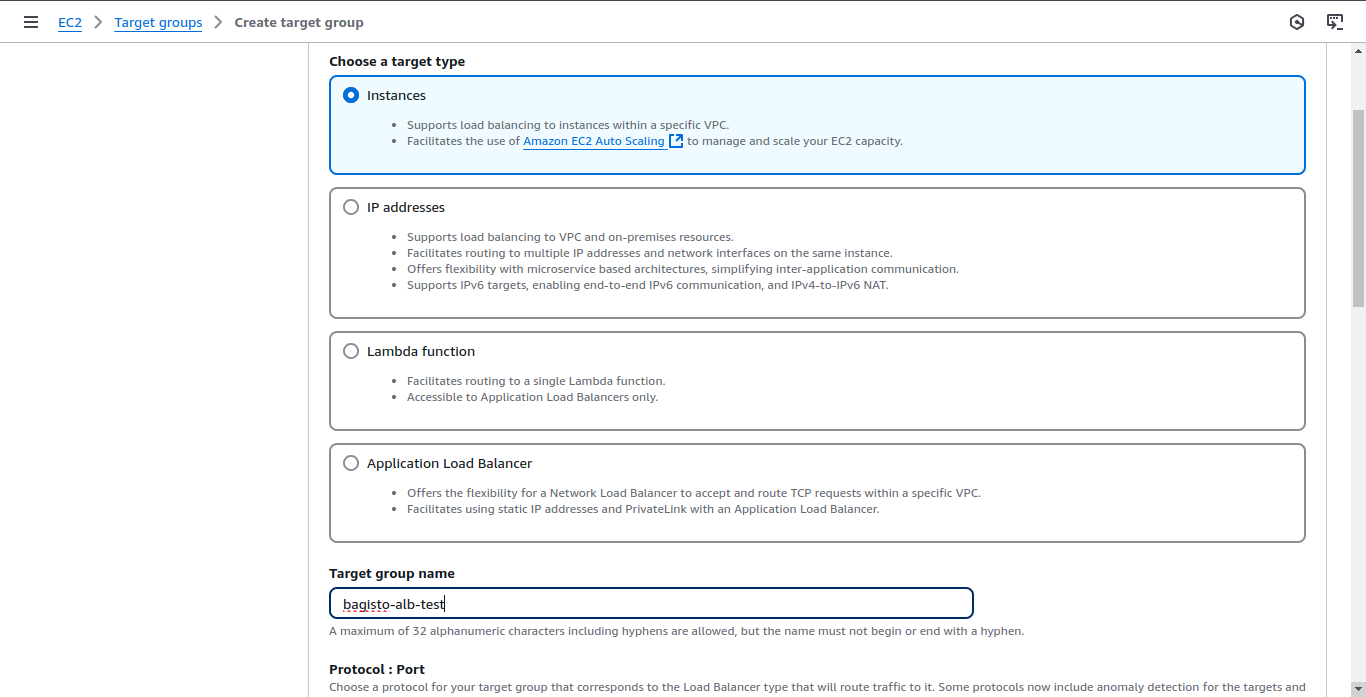Select the IP addresses target type

351,208
